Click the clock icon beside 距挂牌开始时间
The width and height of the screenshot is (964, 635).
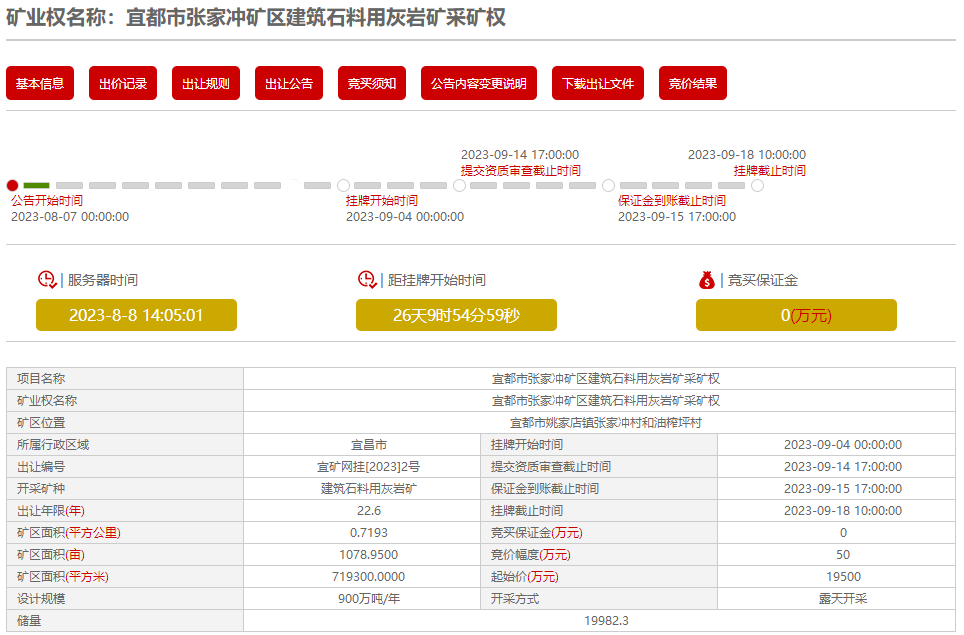click(367, 280)
